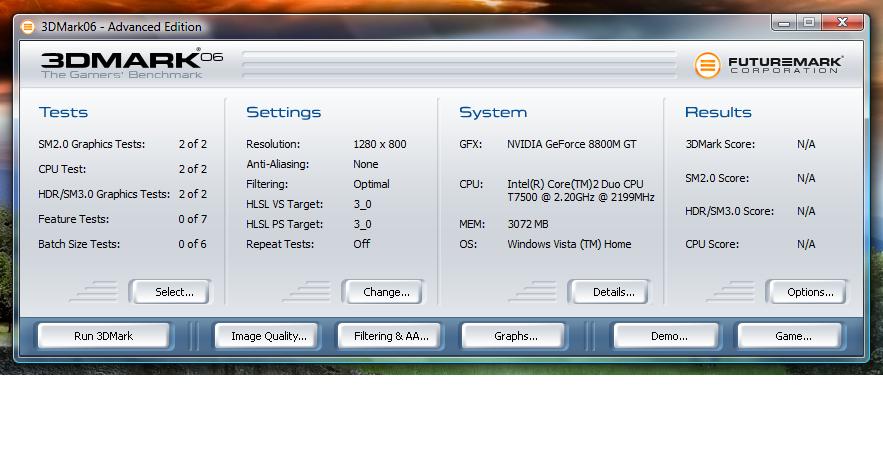Click the Repeat Tests 'Off' value

click(x=362, y=244)
